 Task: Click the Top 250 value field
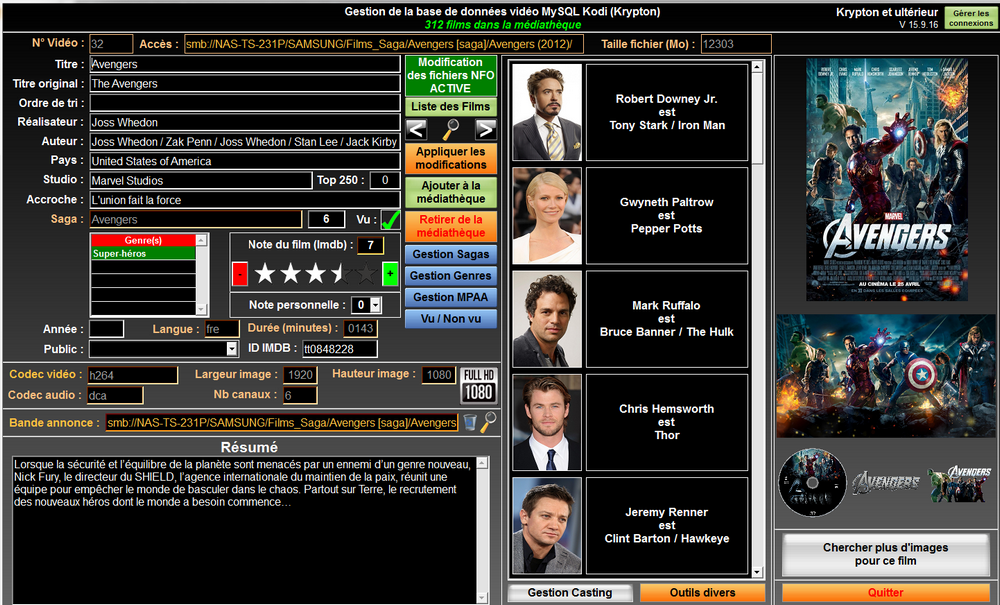(385, 180)
